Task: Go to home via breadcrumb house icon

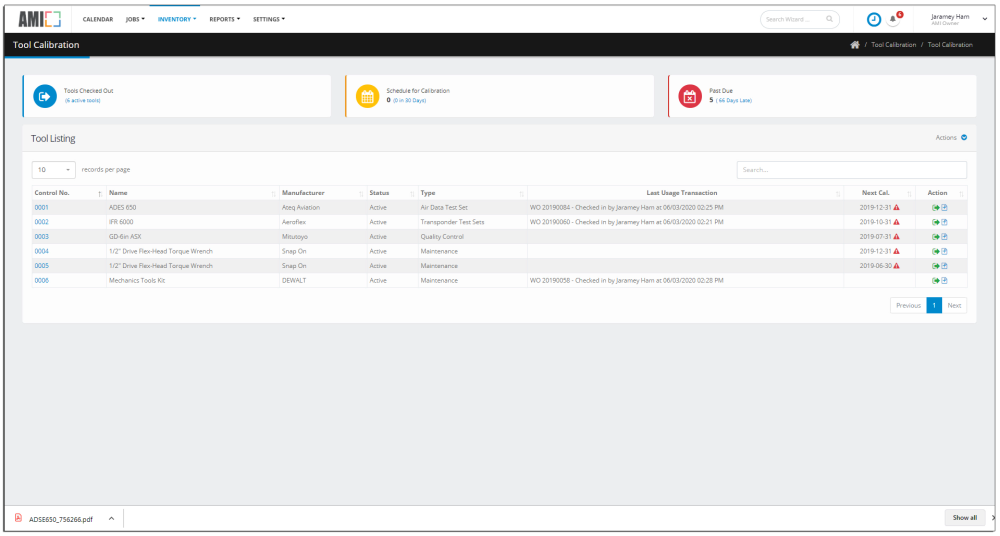Action: tap(855, 45)
